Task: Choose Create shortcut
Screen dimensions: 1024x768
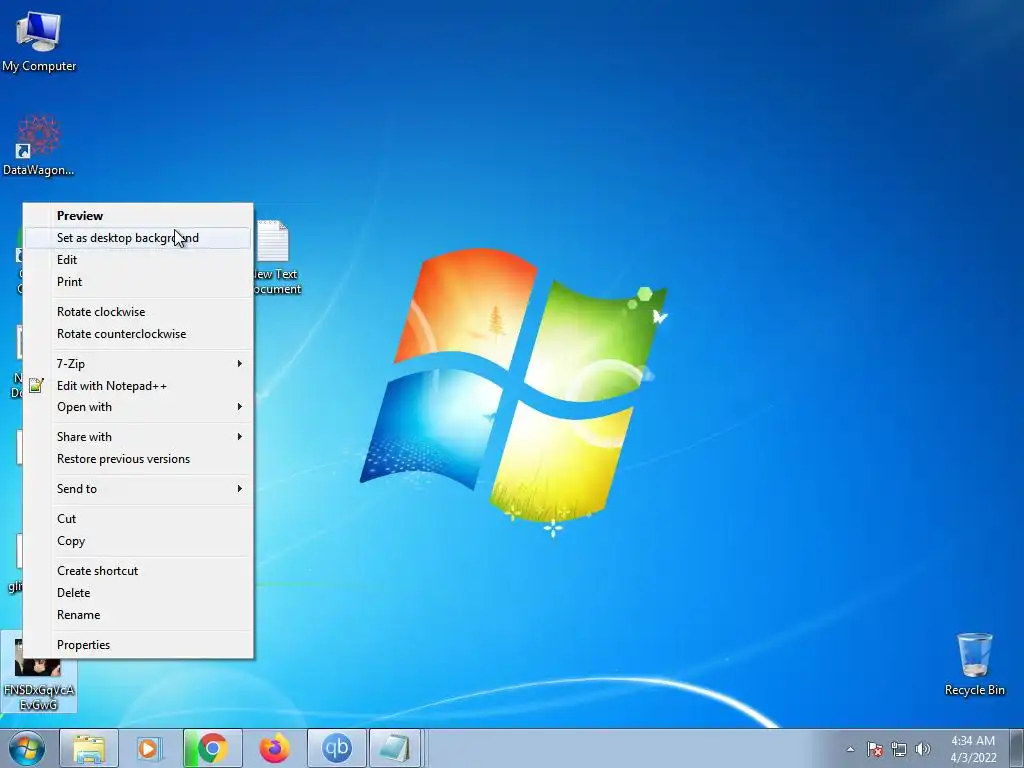Action: click(138, 571)
